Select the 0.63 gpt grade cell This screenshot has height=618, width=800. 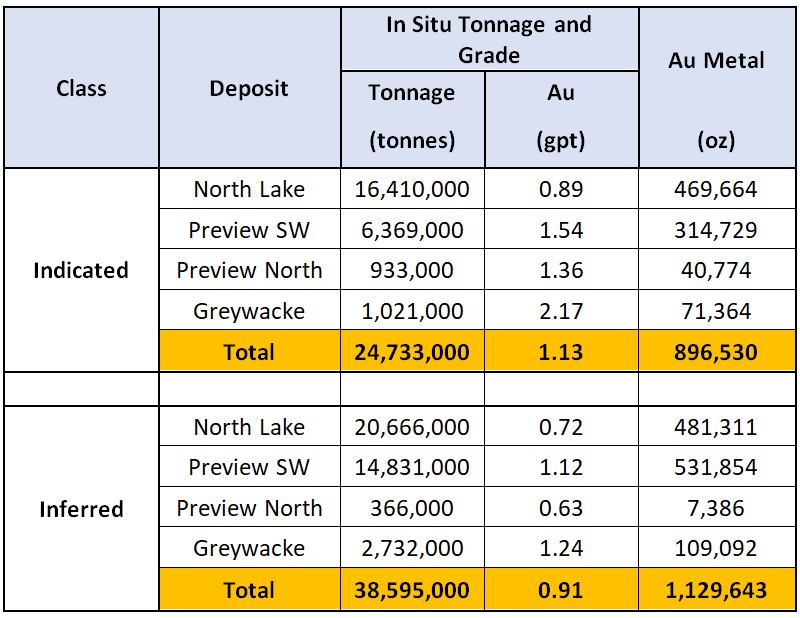tap(561, 508)
